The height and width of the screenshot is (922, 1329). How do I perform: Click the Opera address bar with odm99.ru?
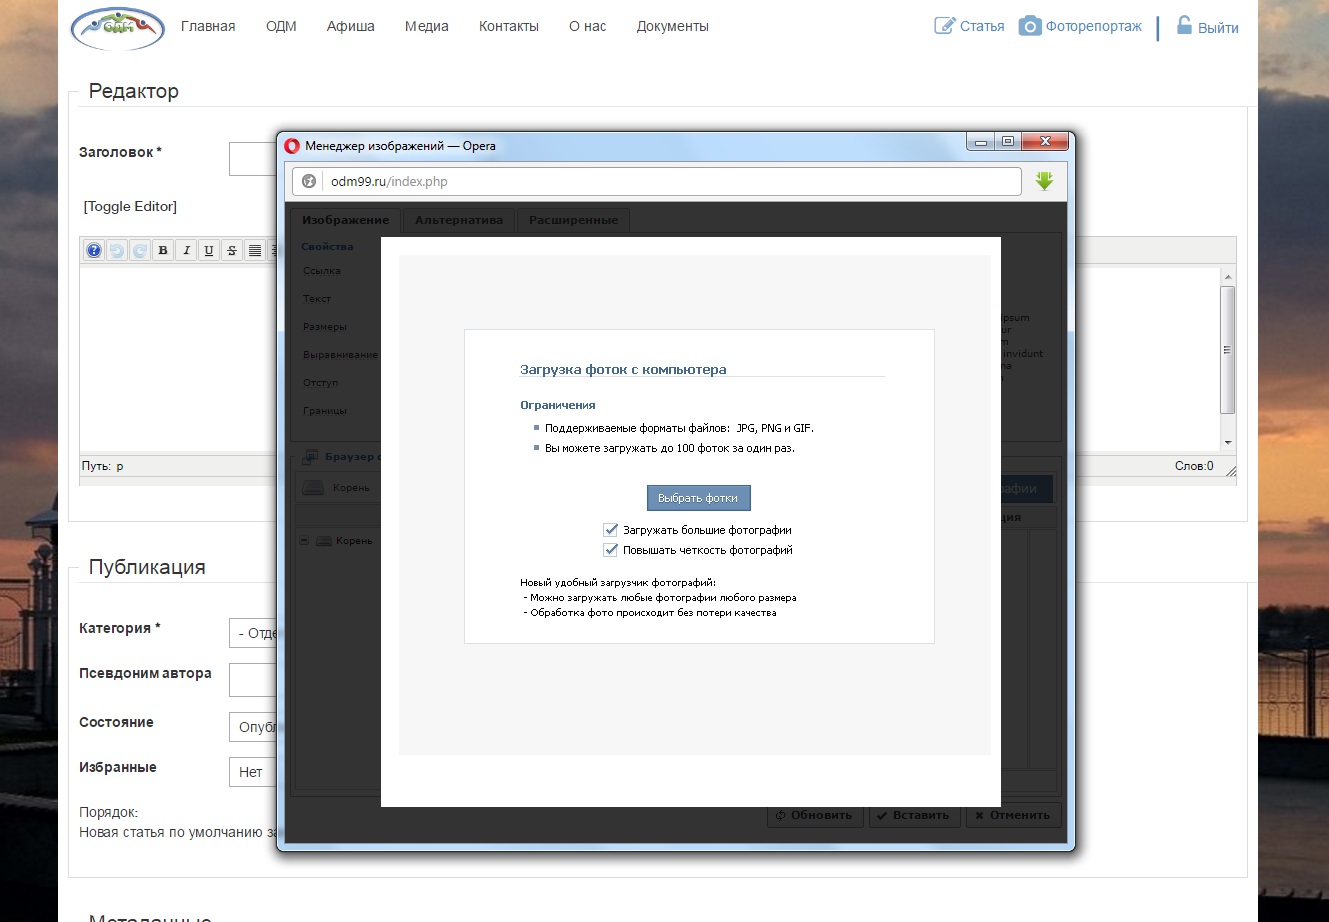(x=657, y=181)
